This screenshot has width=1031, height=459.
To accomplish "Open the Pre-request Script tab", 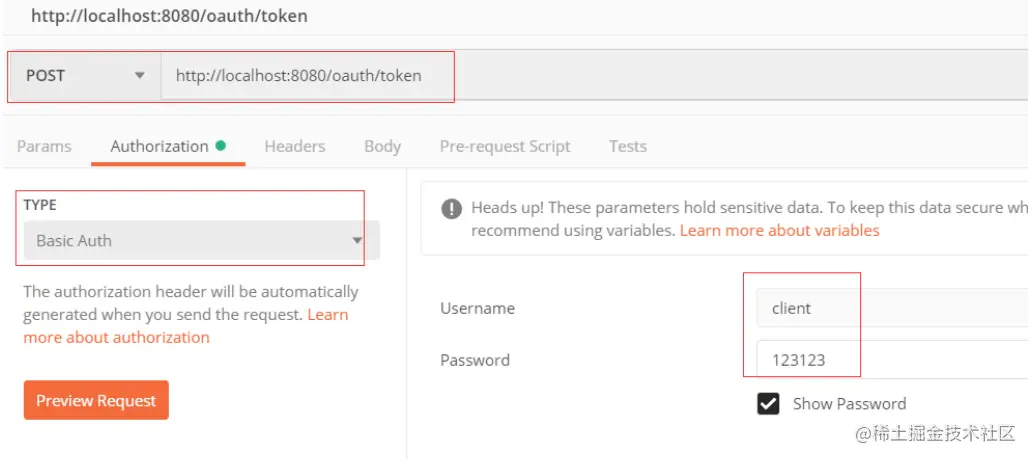I will (504, 146).
